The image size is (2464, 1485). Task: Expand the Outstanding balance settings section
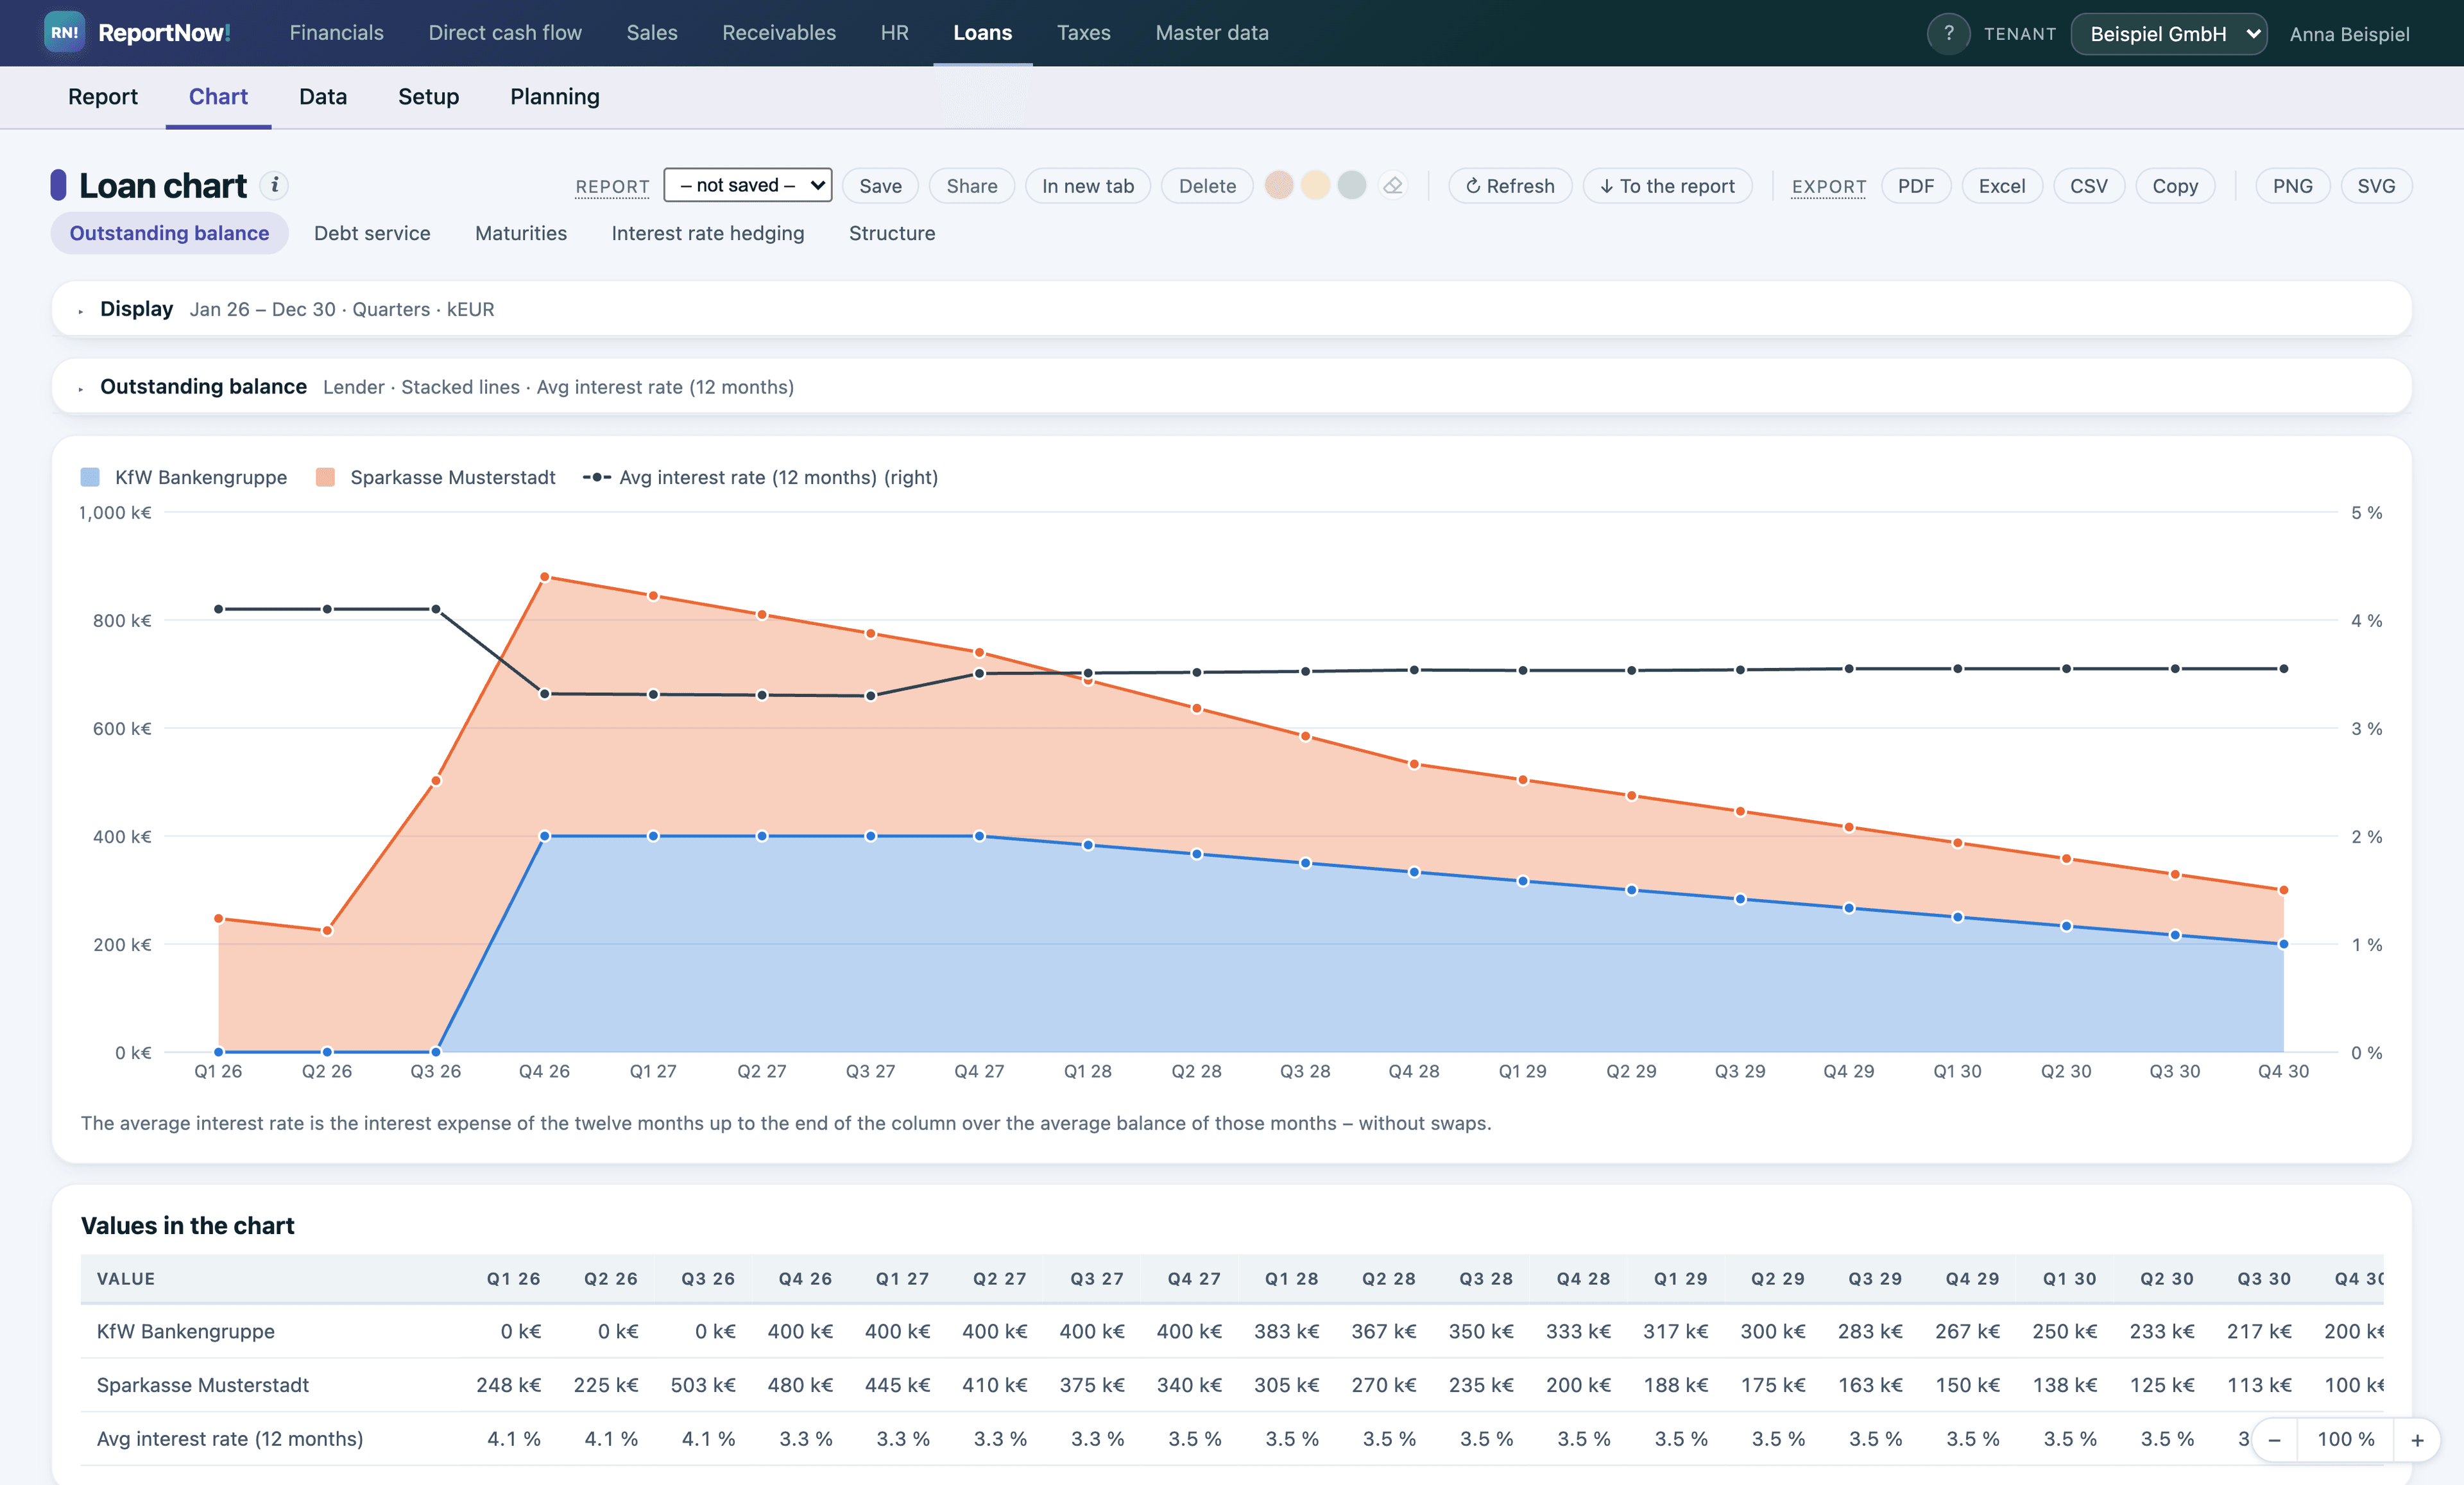[1231, 387]
